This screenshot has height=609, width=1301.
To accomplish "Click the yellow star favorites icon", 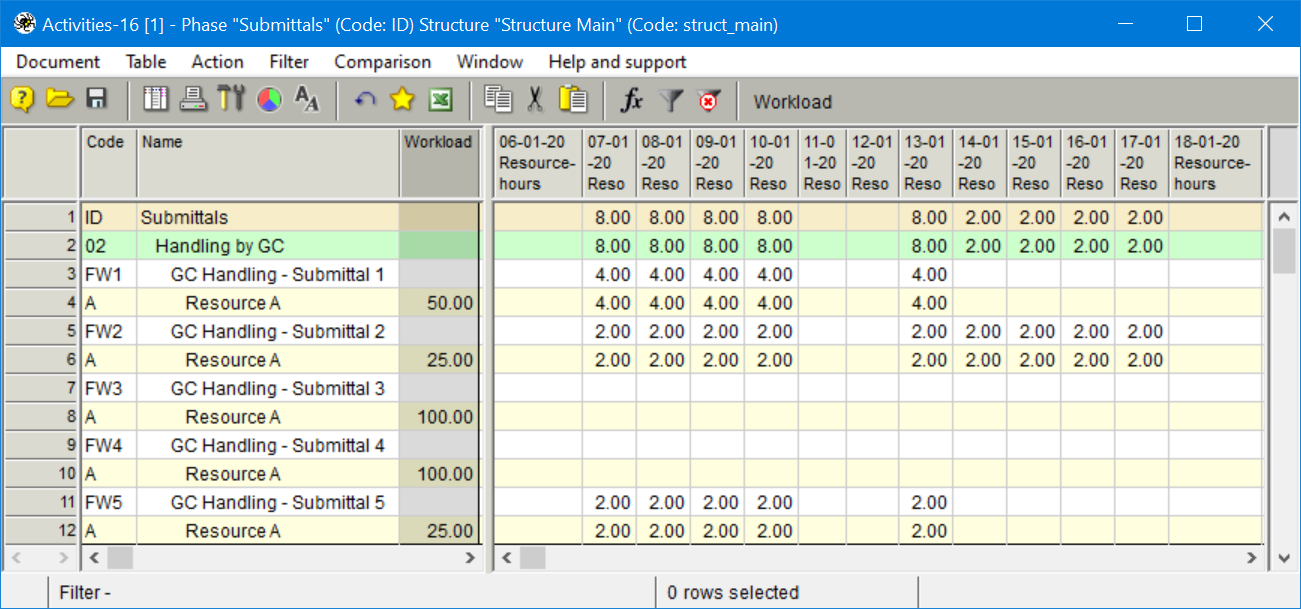I will point(402,99).
